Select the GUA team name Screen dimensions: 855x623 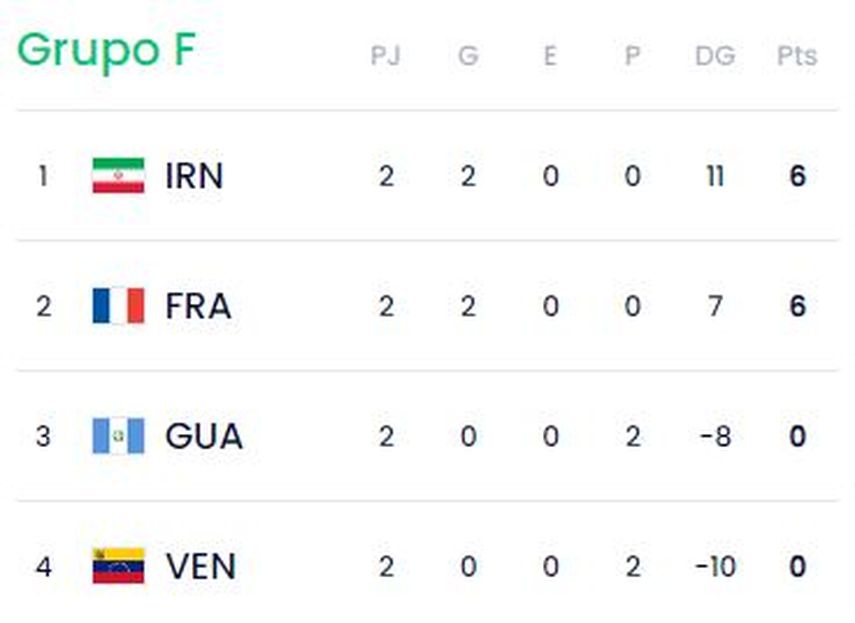204,436
